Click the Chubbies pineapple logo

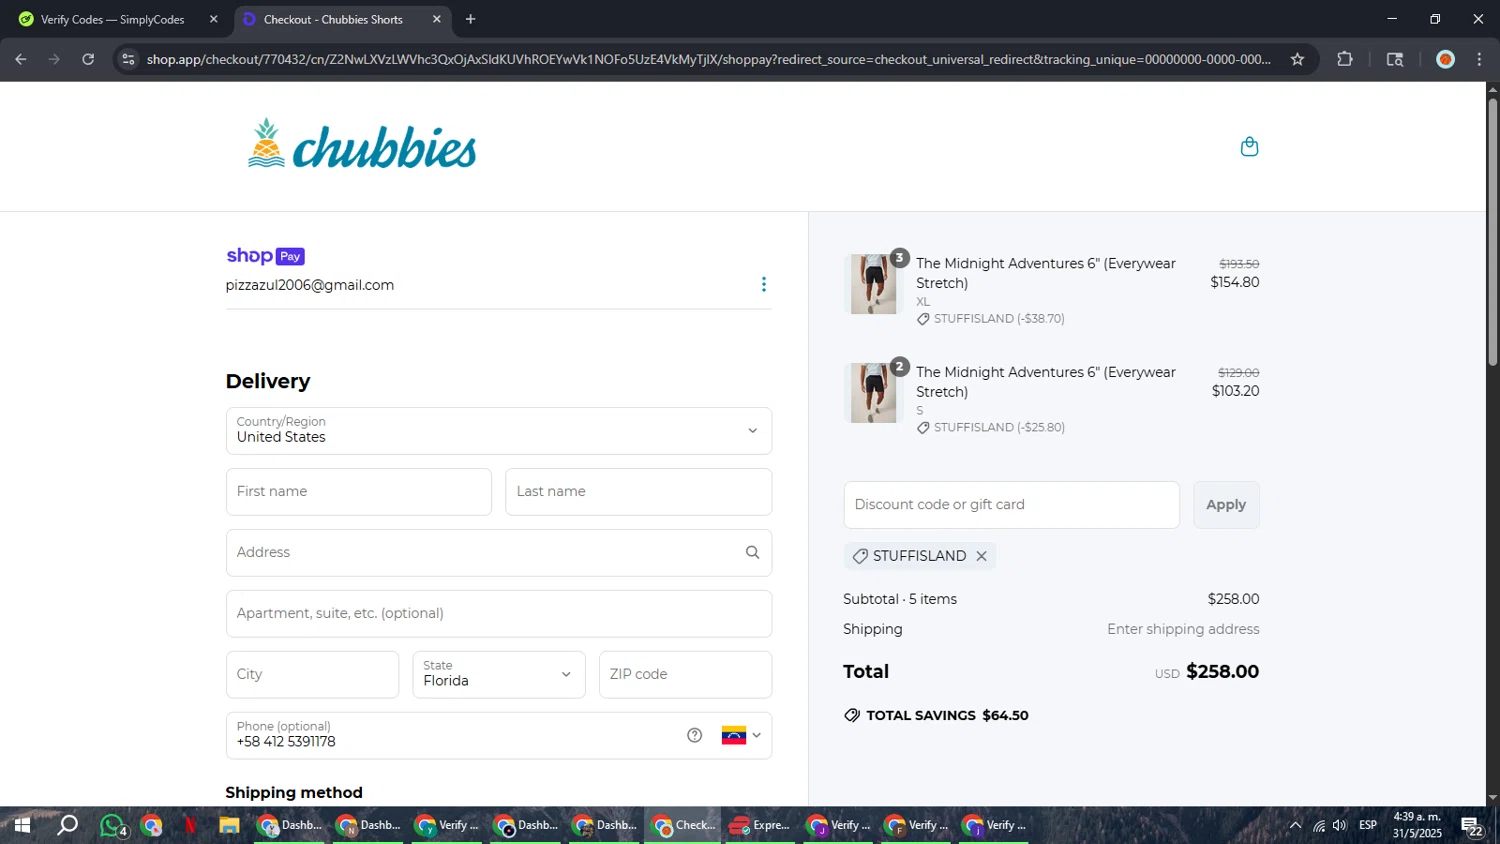pos(362,145)
